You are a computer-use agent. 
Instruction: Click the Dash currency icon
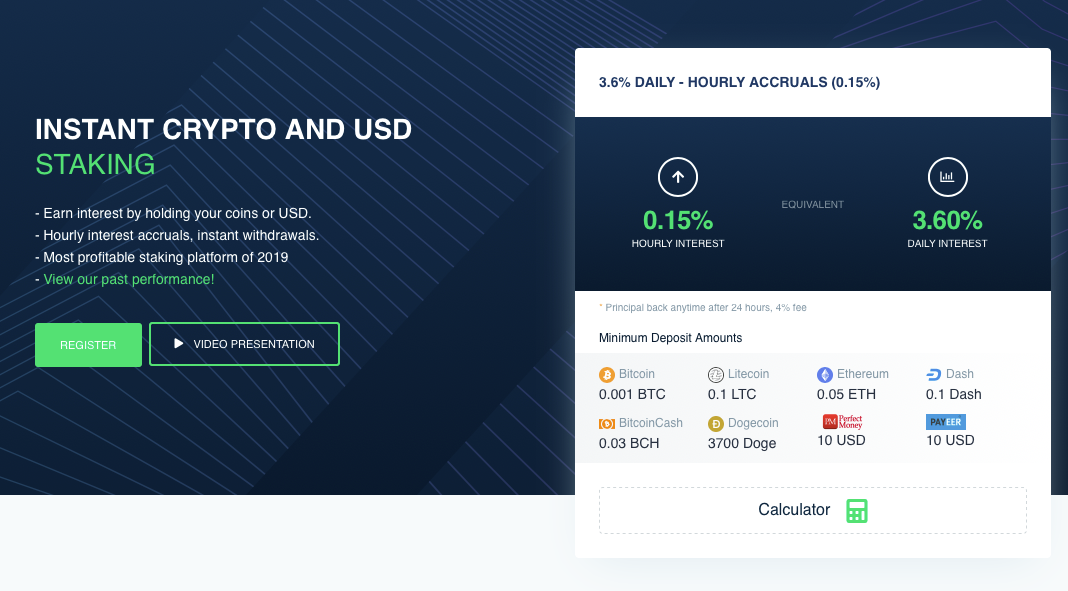[x=933, y=374]
